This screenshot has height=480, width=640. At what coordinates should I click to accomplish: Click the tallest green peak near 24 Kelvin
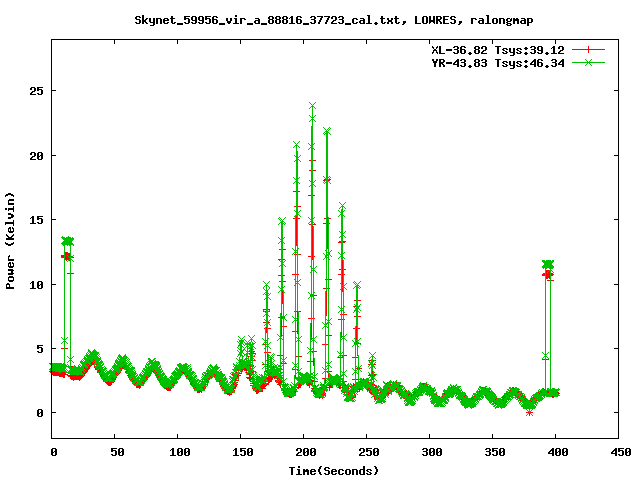pos(312,106)
